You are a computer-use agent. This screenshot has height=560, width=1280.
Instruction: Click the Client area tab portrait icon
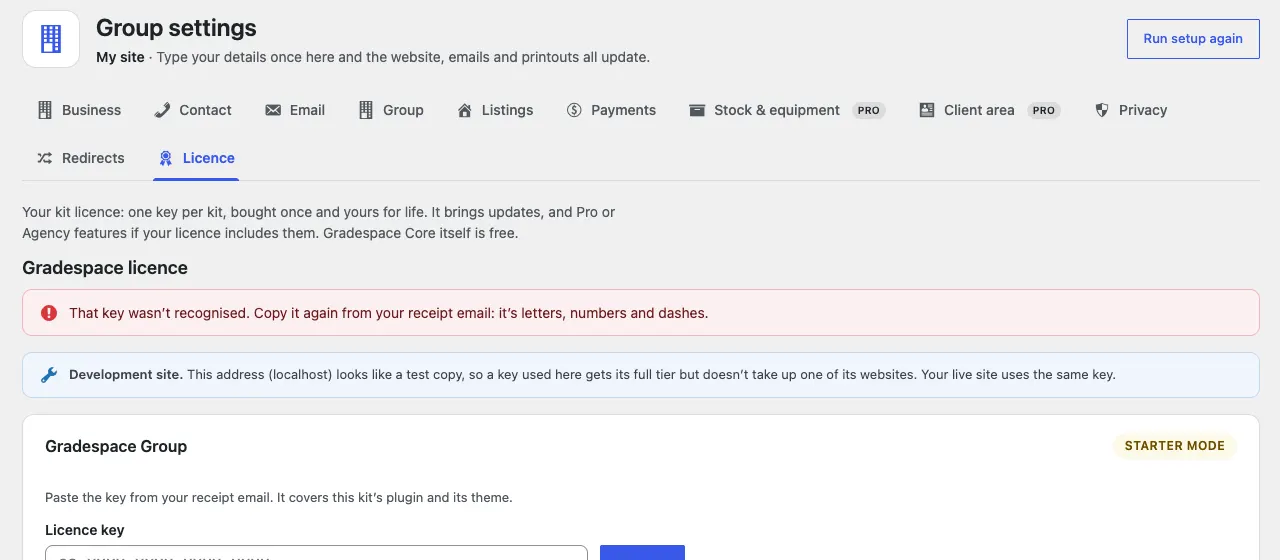[927, 110]
